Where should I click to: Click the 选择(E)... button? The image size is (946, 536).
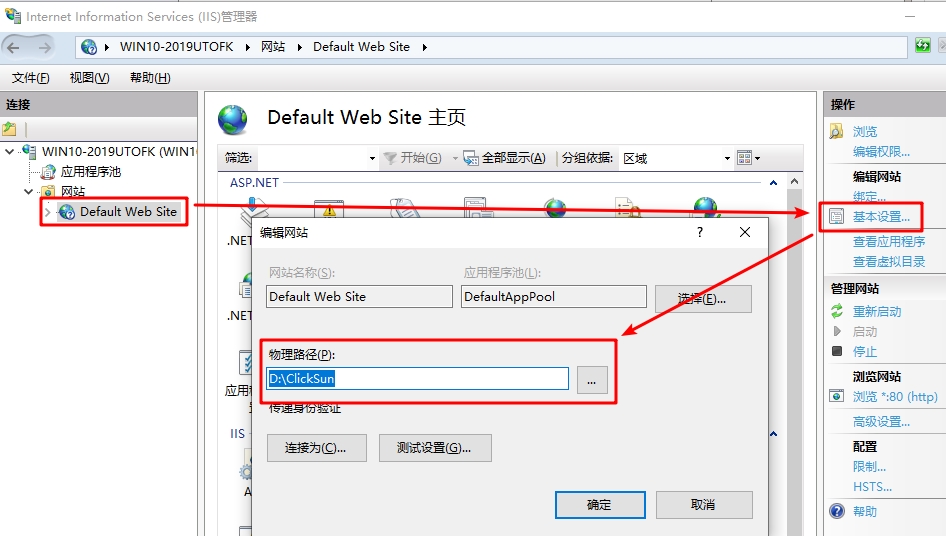pyautogui.click(x=703, y=299)
